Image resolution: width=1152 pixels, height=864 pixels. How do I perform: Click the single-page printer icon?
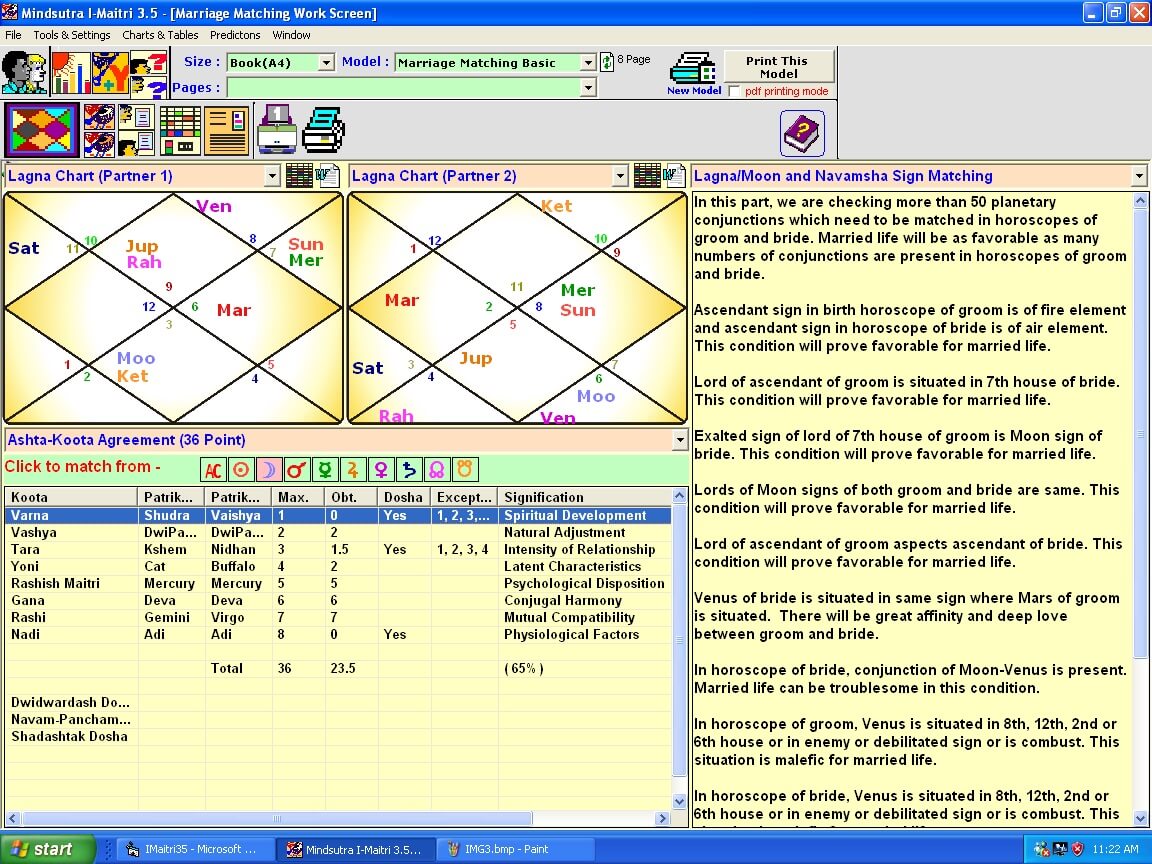pyautogui.click(x=277, y=129)
